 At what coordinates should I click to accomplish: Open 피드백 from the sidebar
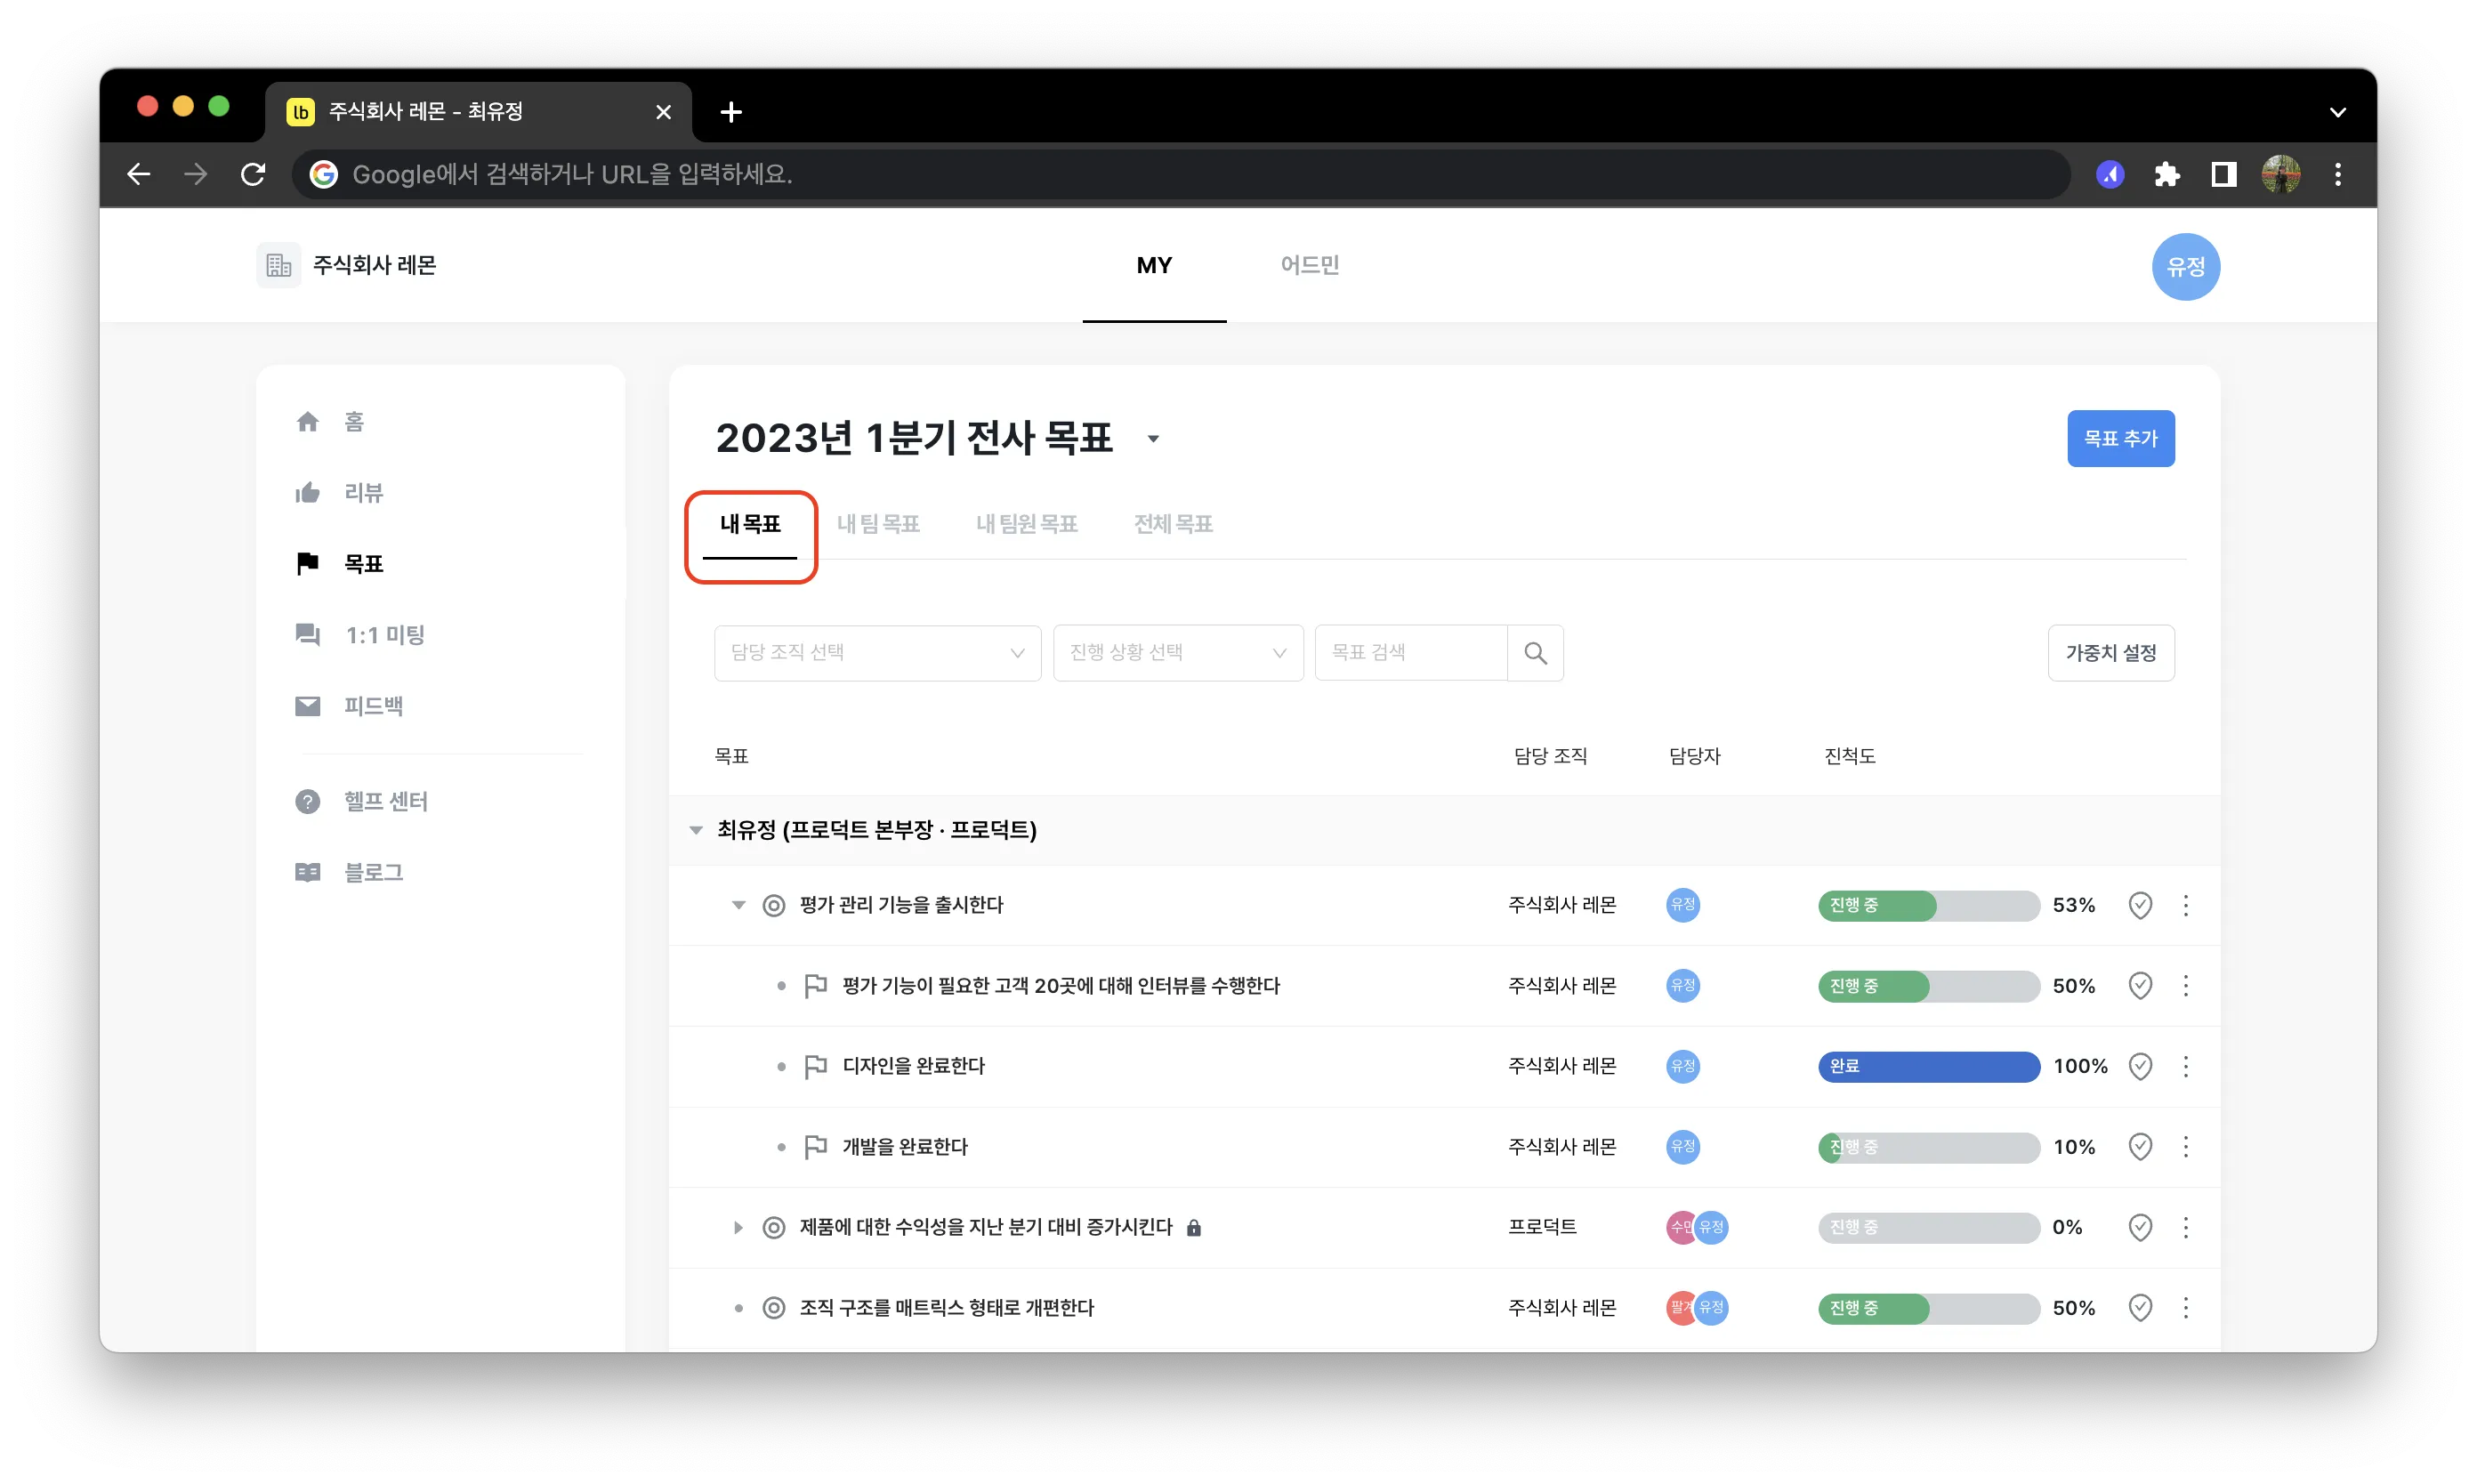point(349,706)
